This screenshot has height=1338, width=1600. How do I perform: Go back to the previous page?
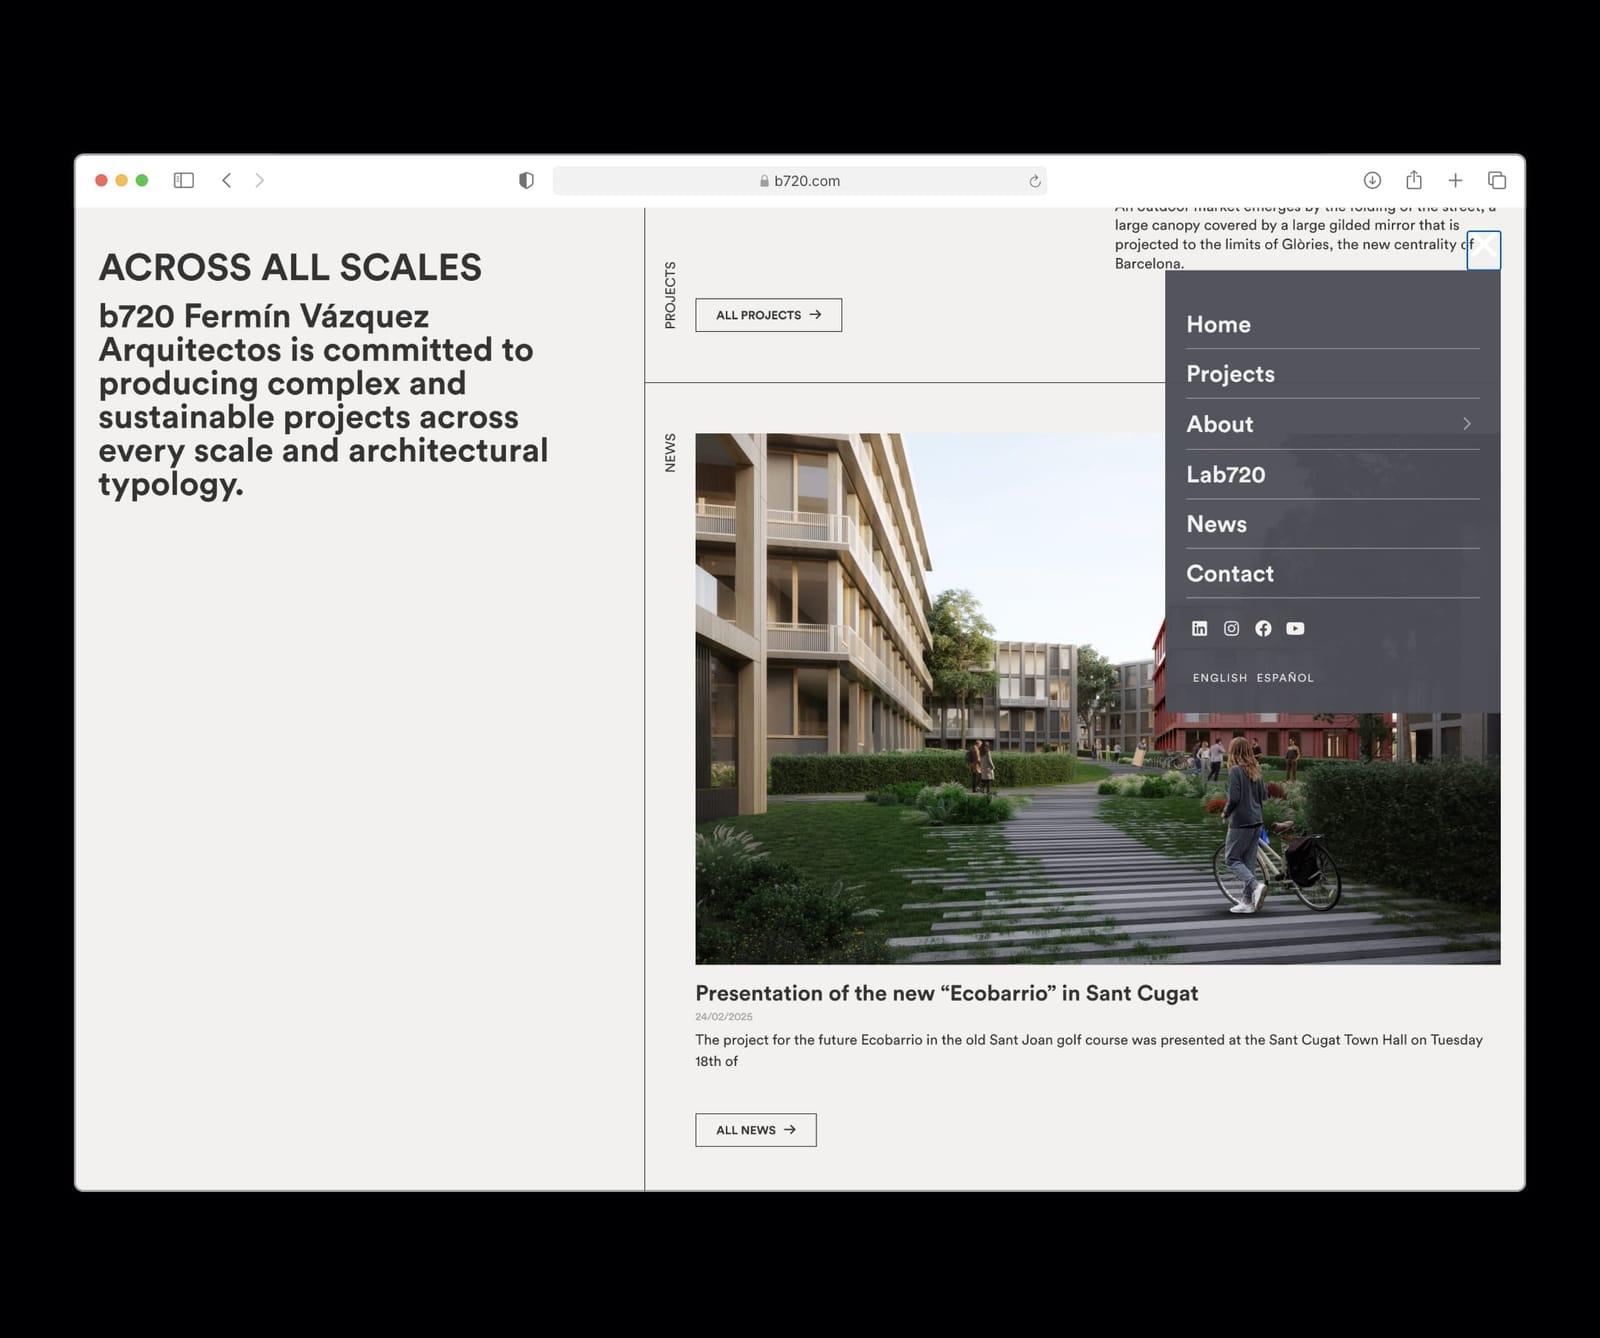tap(227, 180)
